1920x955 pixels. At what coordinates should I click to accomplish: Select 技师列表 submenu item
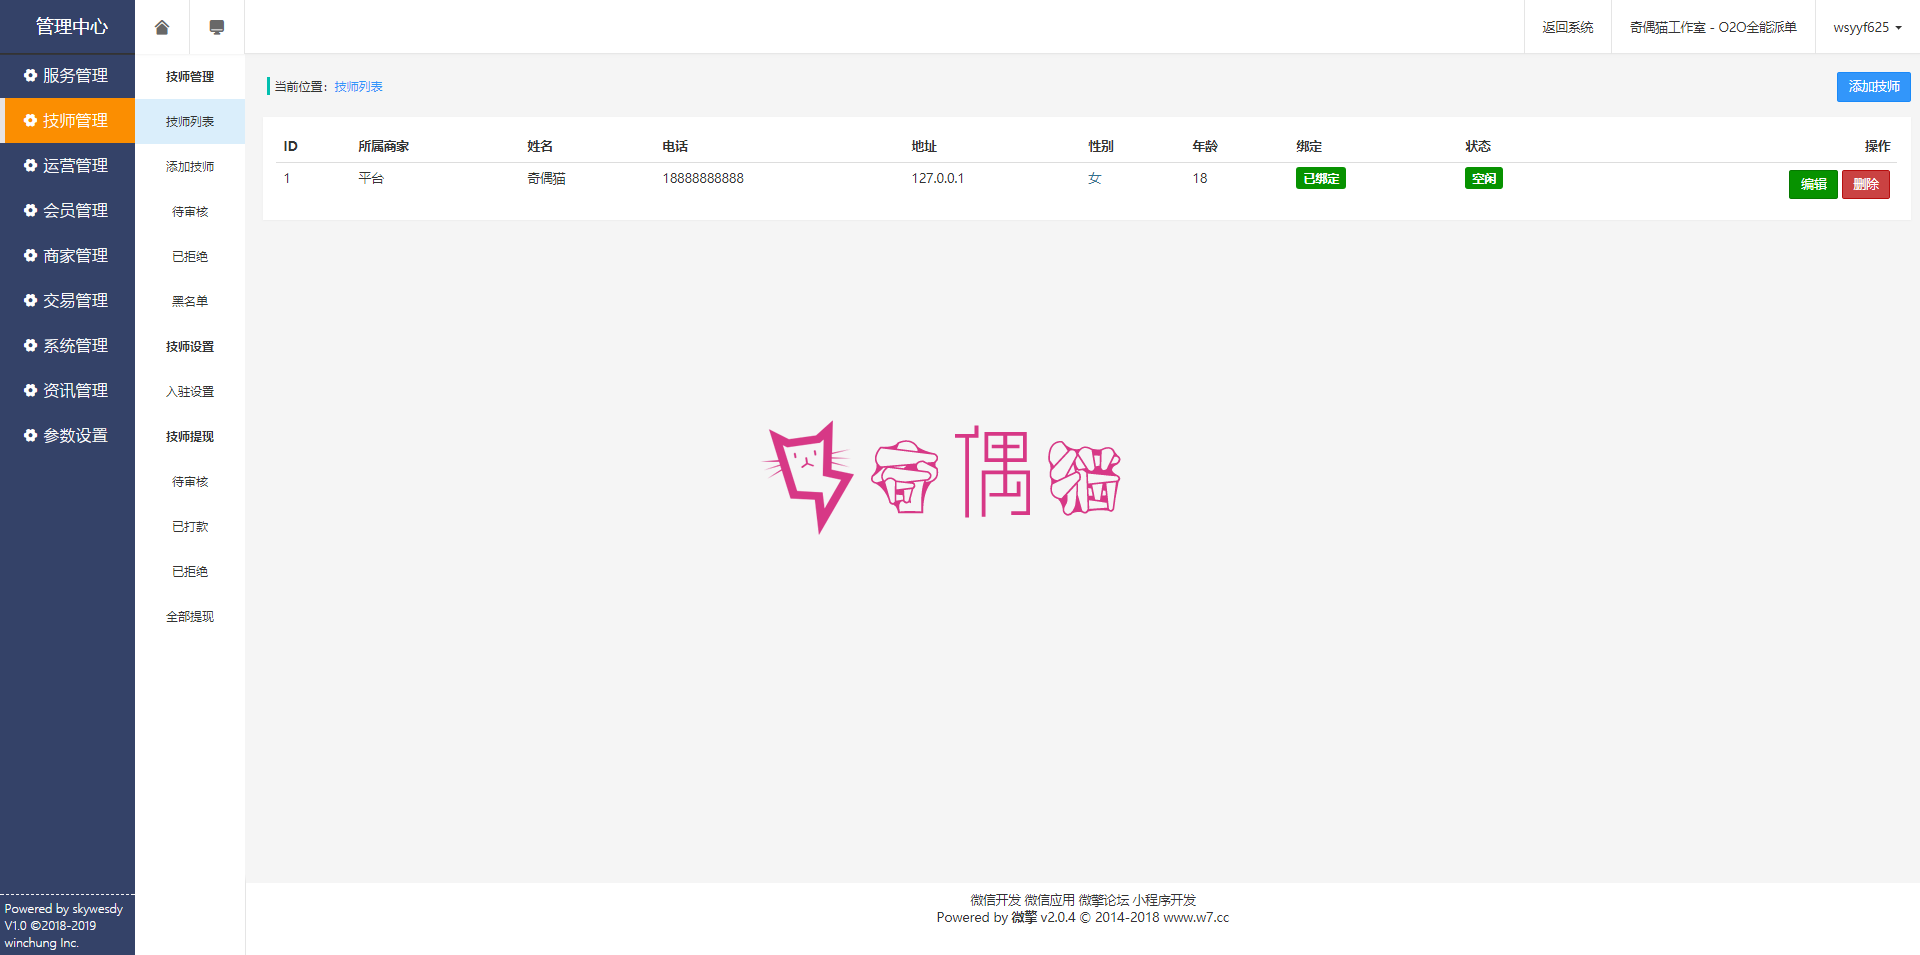pyautogui.click(x=190, y=121)
